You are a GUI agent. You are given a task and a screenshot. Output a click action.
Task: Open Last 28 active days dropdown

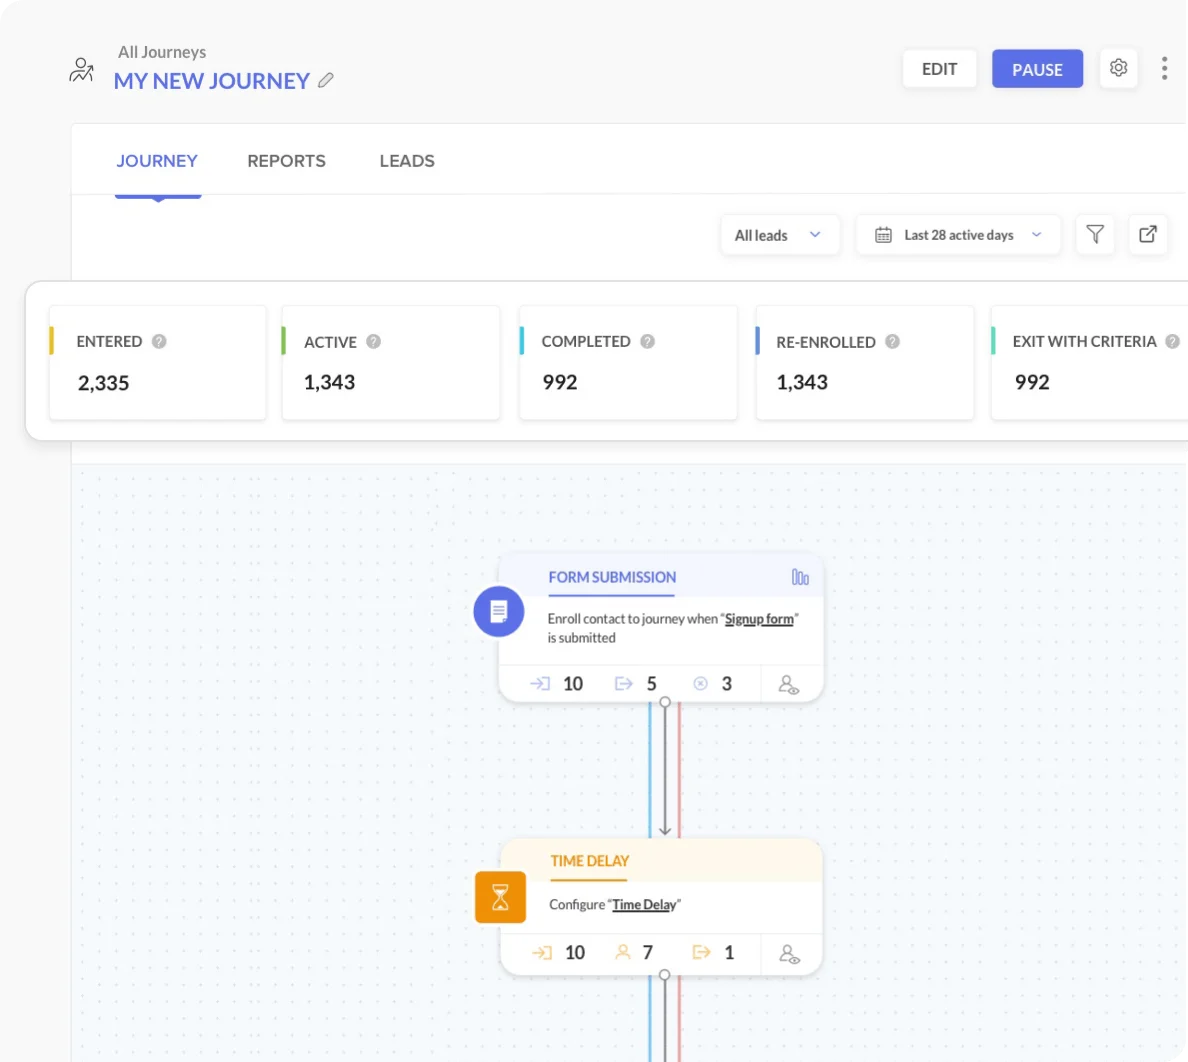pos(958,235)
